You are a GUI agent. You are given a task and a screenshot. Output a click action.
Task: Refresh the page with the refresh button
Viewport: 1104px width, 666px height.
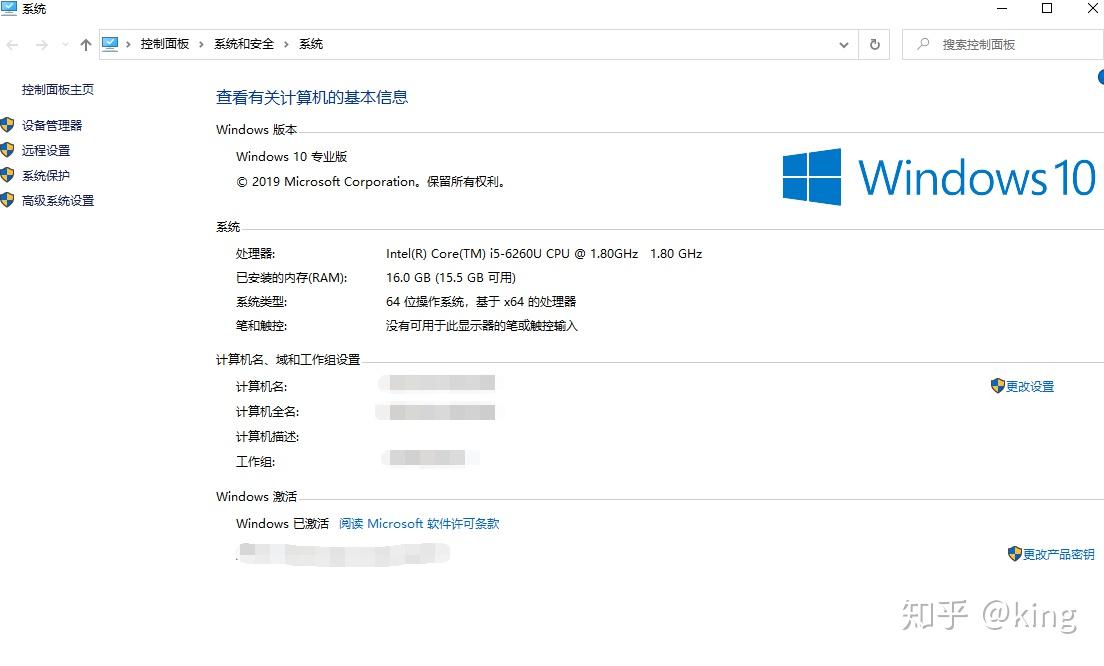[x=874, y=44]
